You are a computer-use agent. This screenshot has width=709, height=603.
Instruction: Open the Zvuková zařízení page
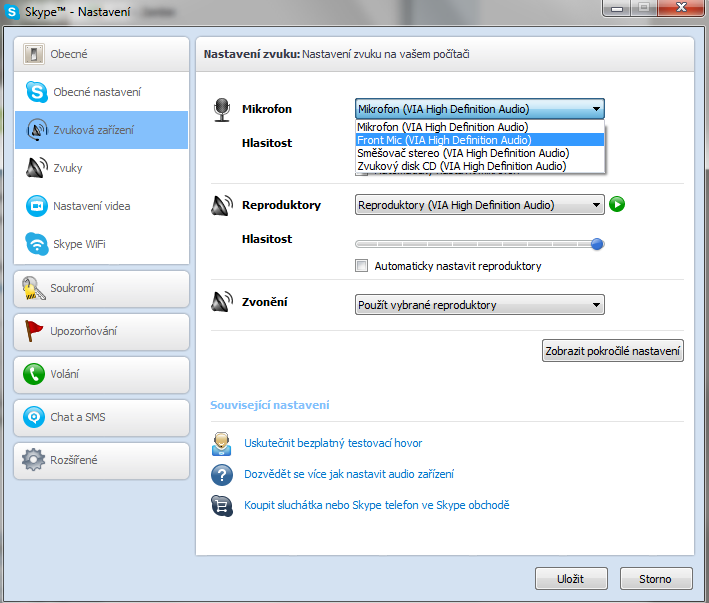point(101,130)
